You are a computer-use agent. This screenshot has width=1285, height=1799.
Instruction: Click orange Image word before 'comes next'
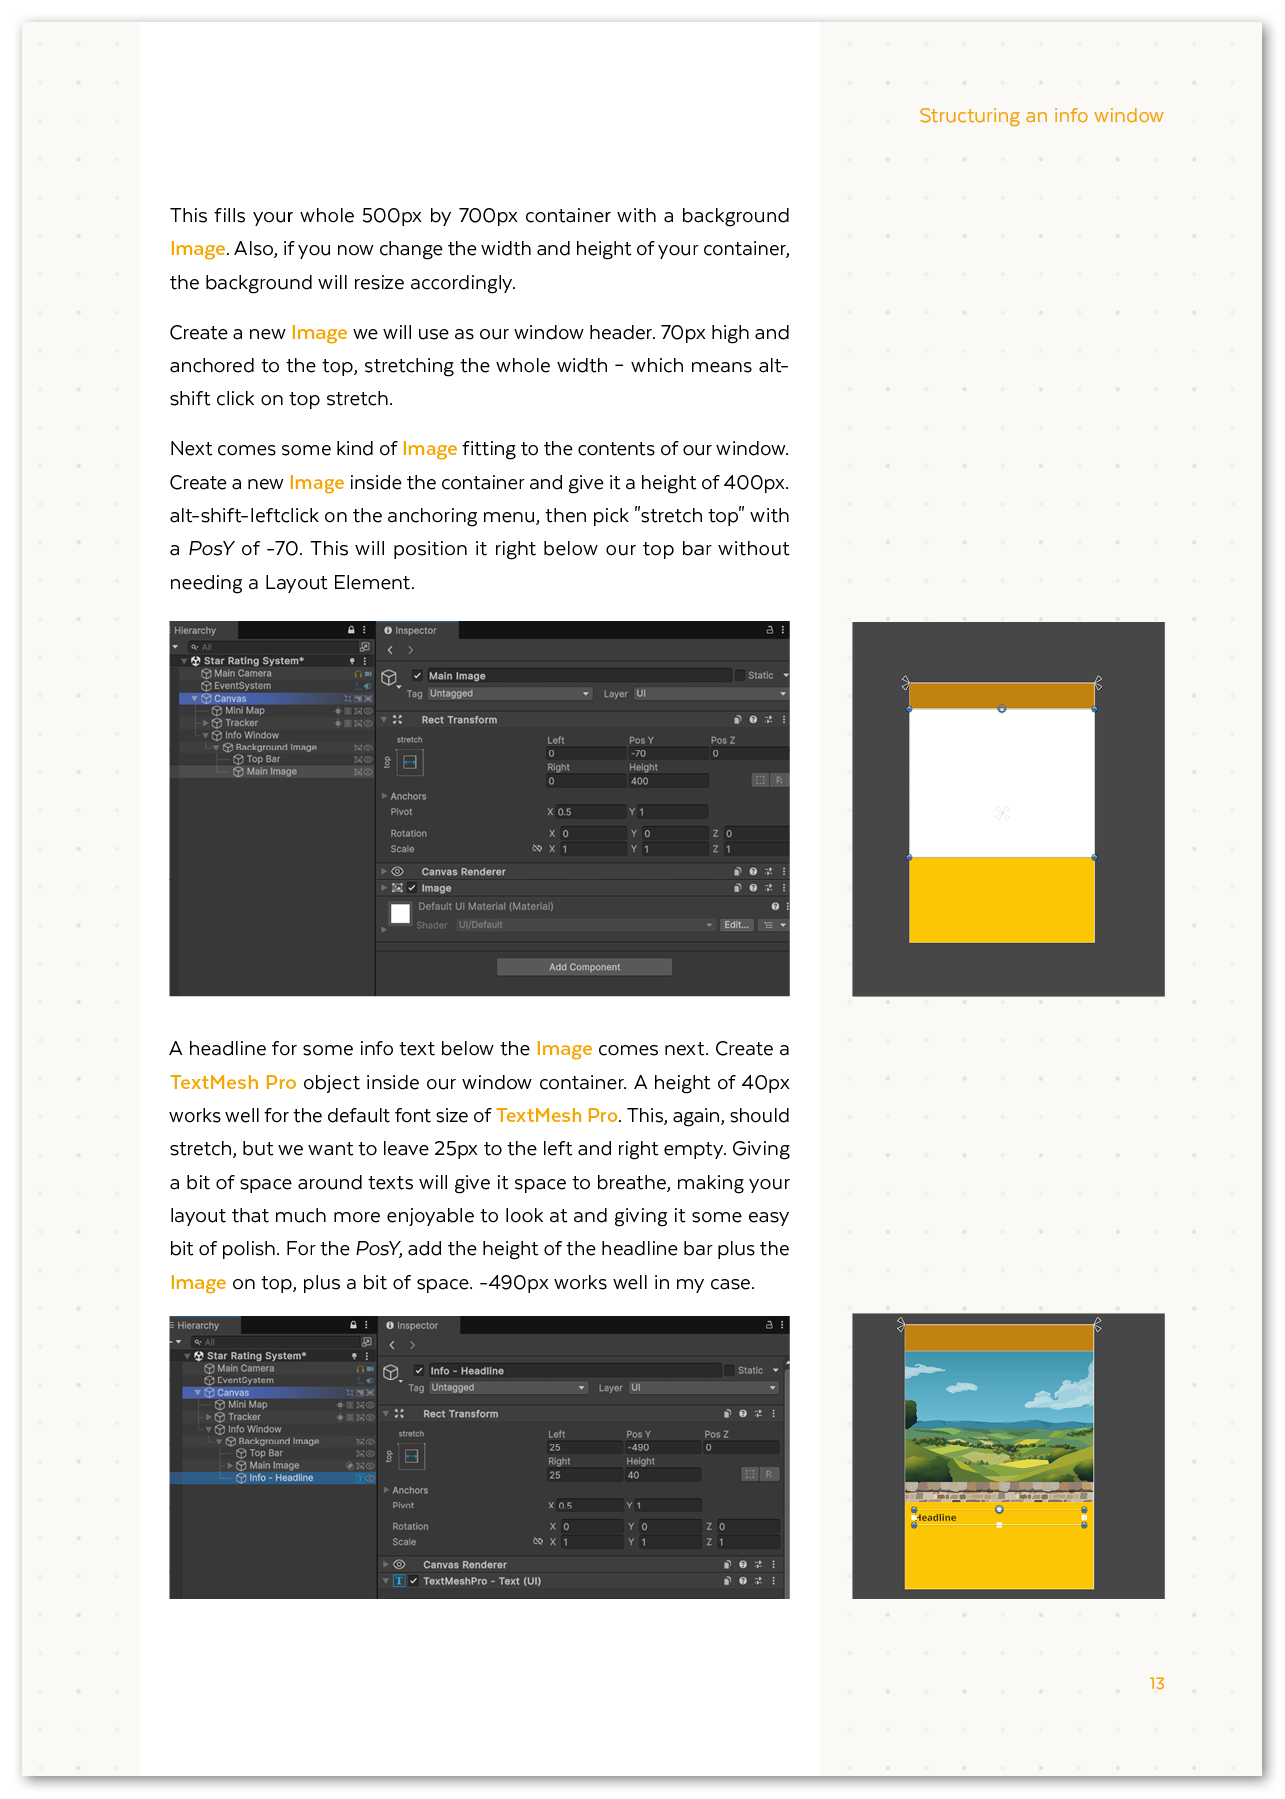pyautogui.click(x=564, y=1048)
